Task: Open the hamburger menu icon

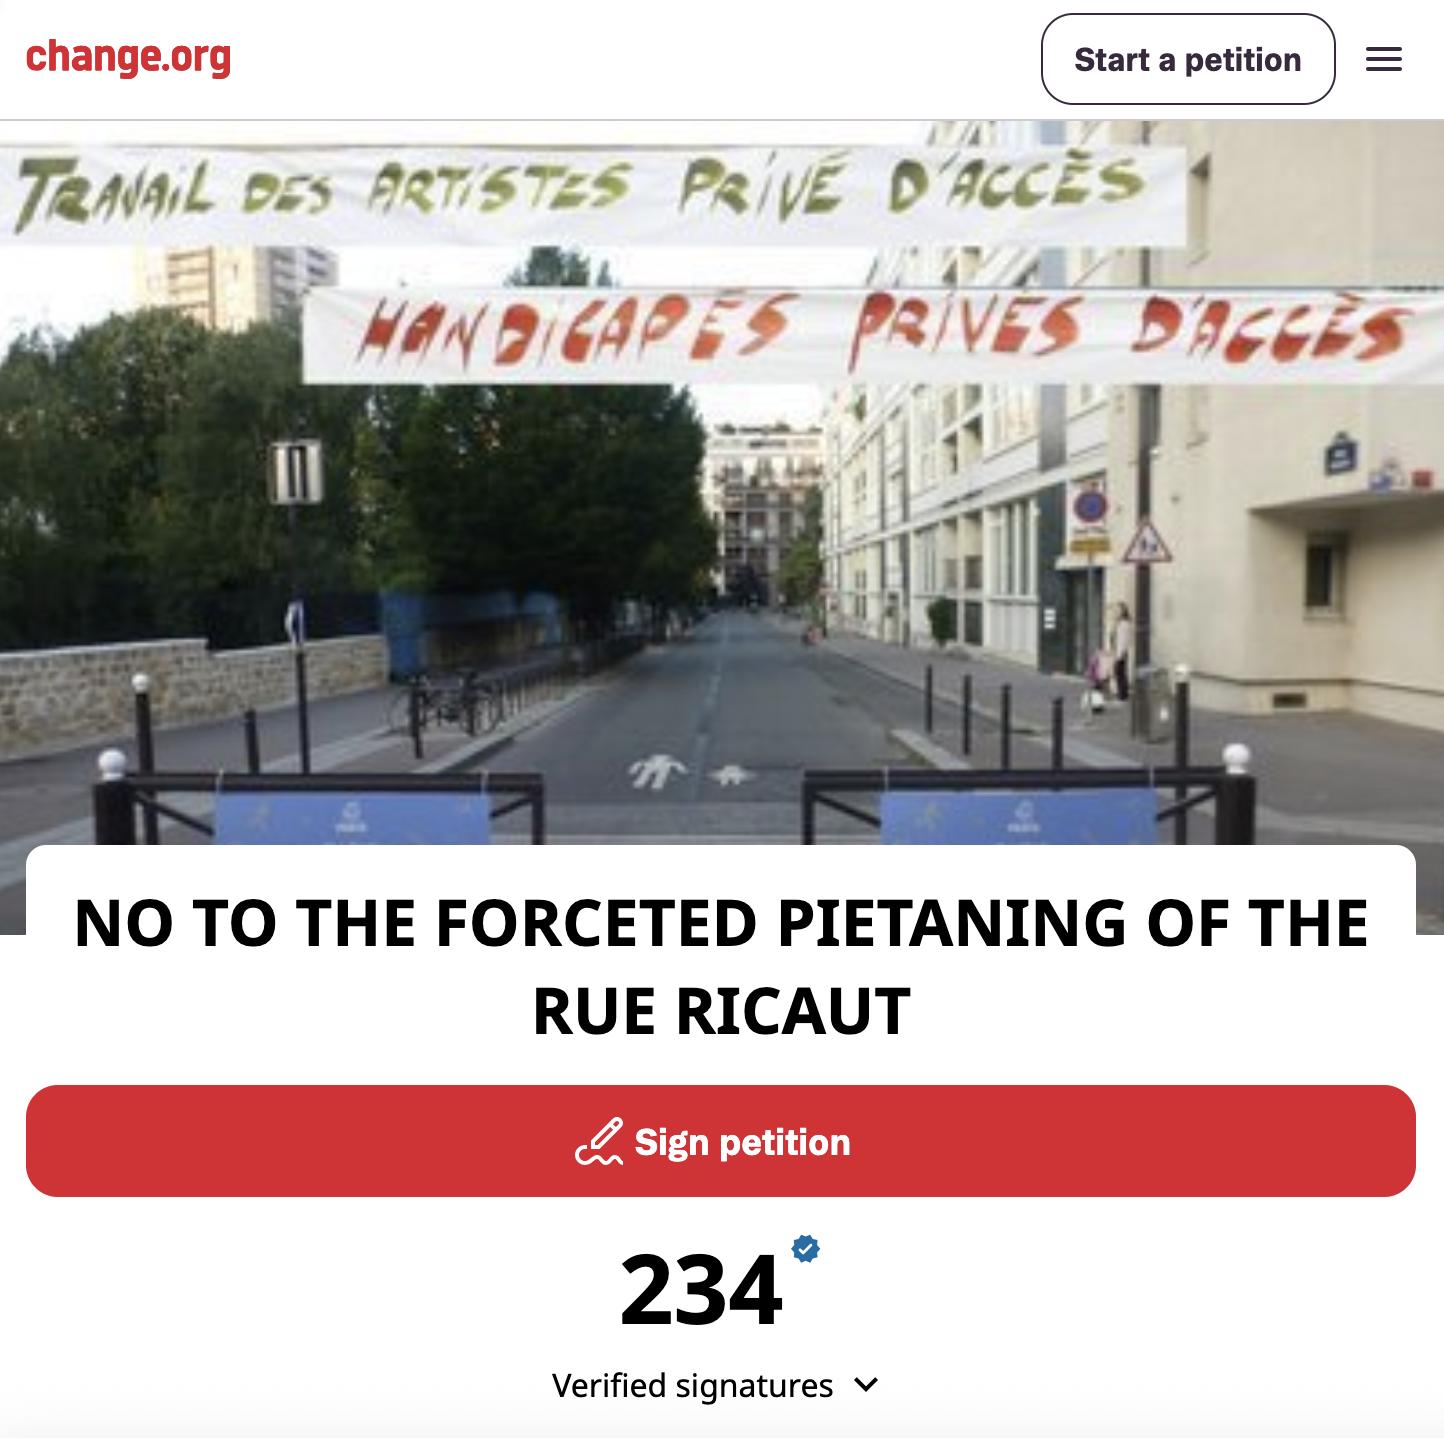Action: click(1383, 59)
